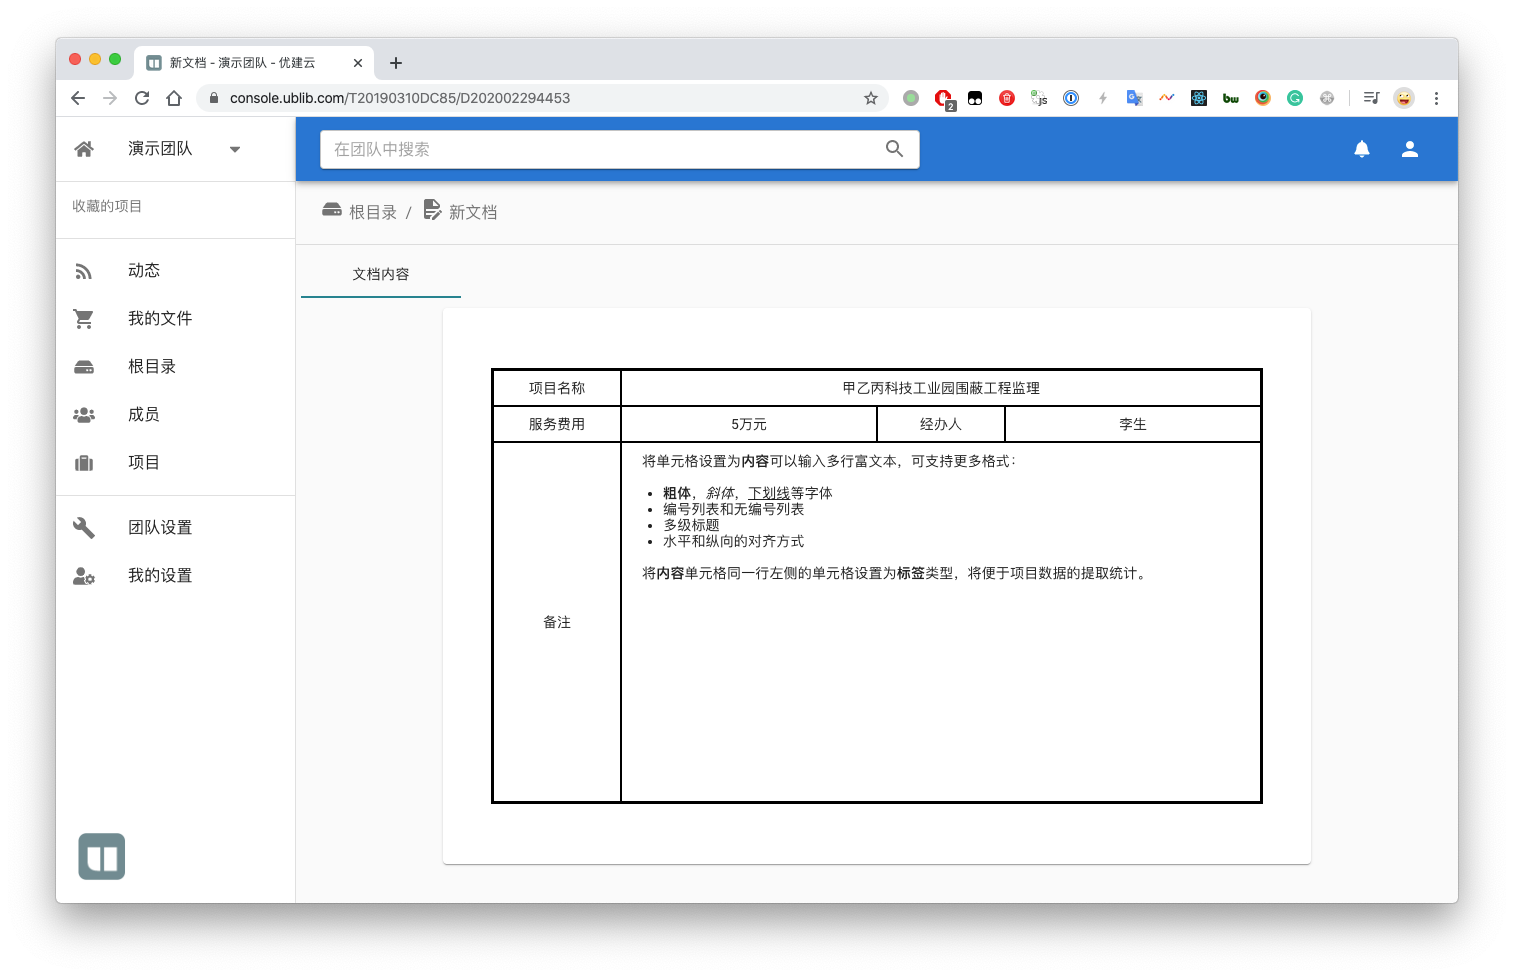Open 动态 feed in sidebar
1514x977 pixels.
[144, 270]
